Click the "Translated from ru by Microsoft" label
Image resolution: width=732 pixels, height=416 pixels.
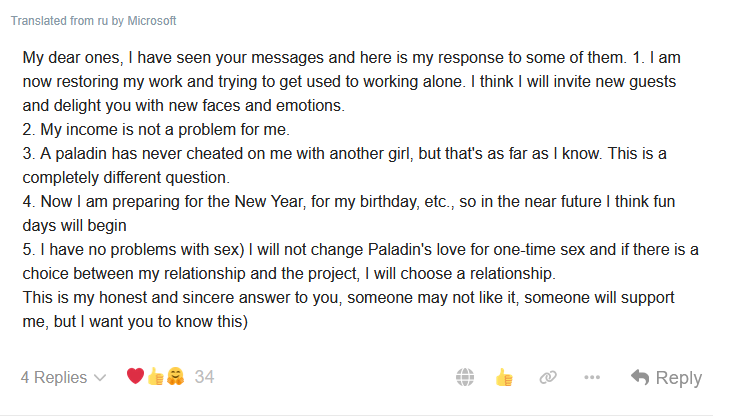[92, 21]
